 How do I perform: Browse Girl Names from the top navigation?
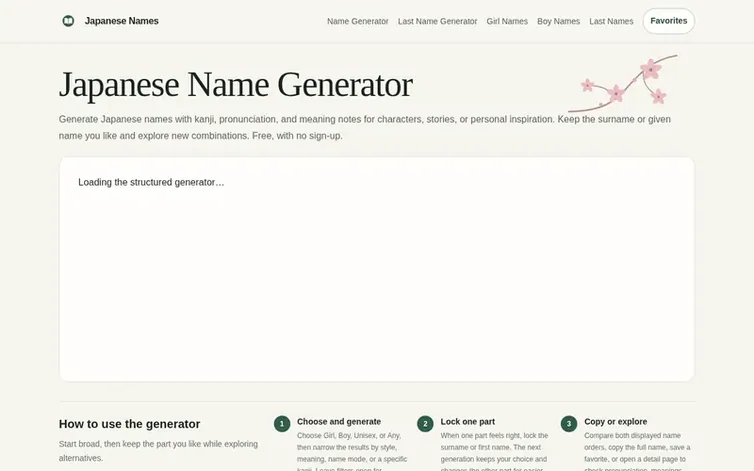click(507, 21)
